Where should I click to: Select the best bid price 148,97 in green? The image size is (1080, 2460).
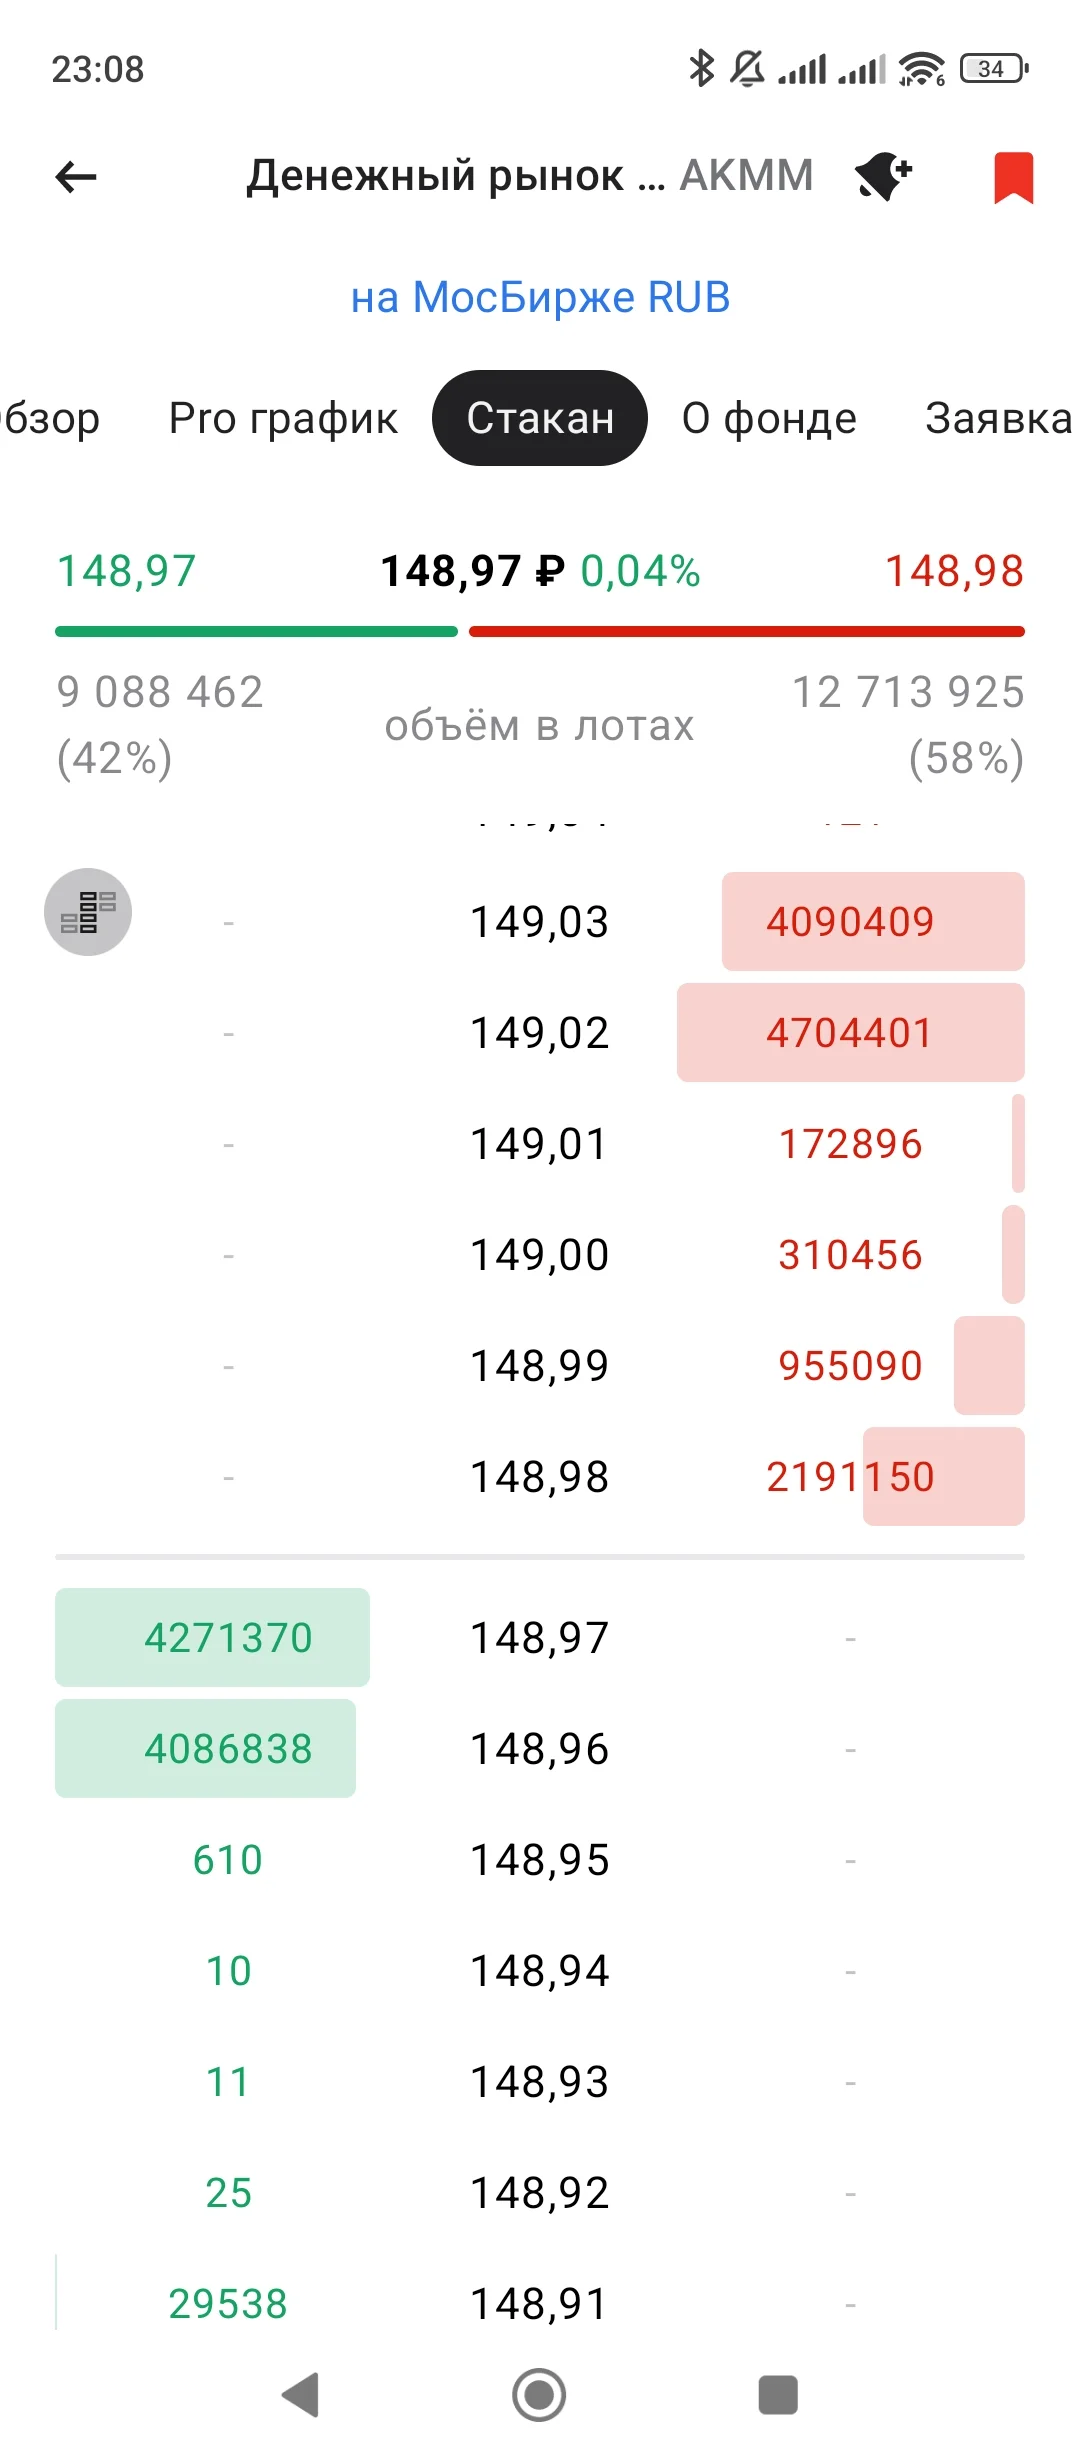(x=126, y=571)
